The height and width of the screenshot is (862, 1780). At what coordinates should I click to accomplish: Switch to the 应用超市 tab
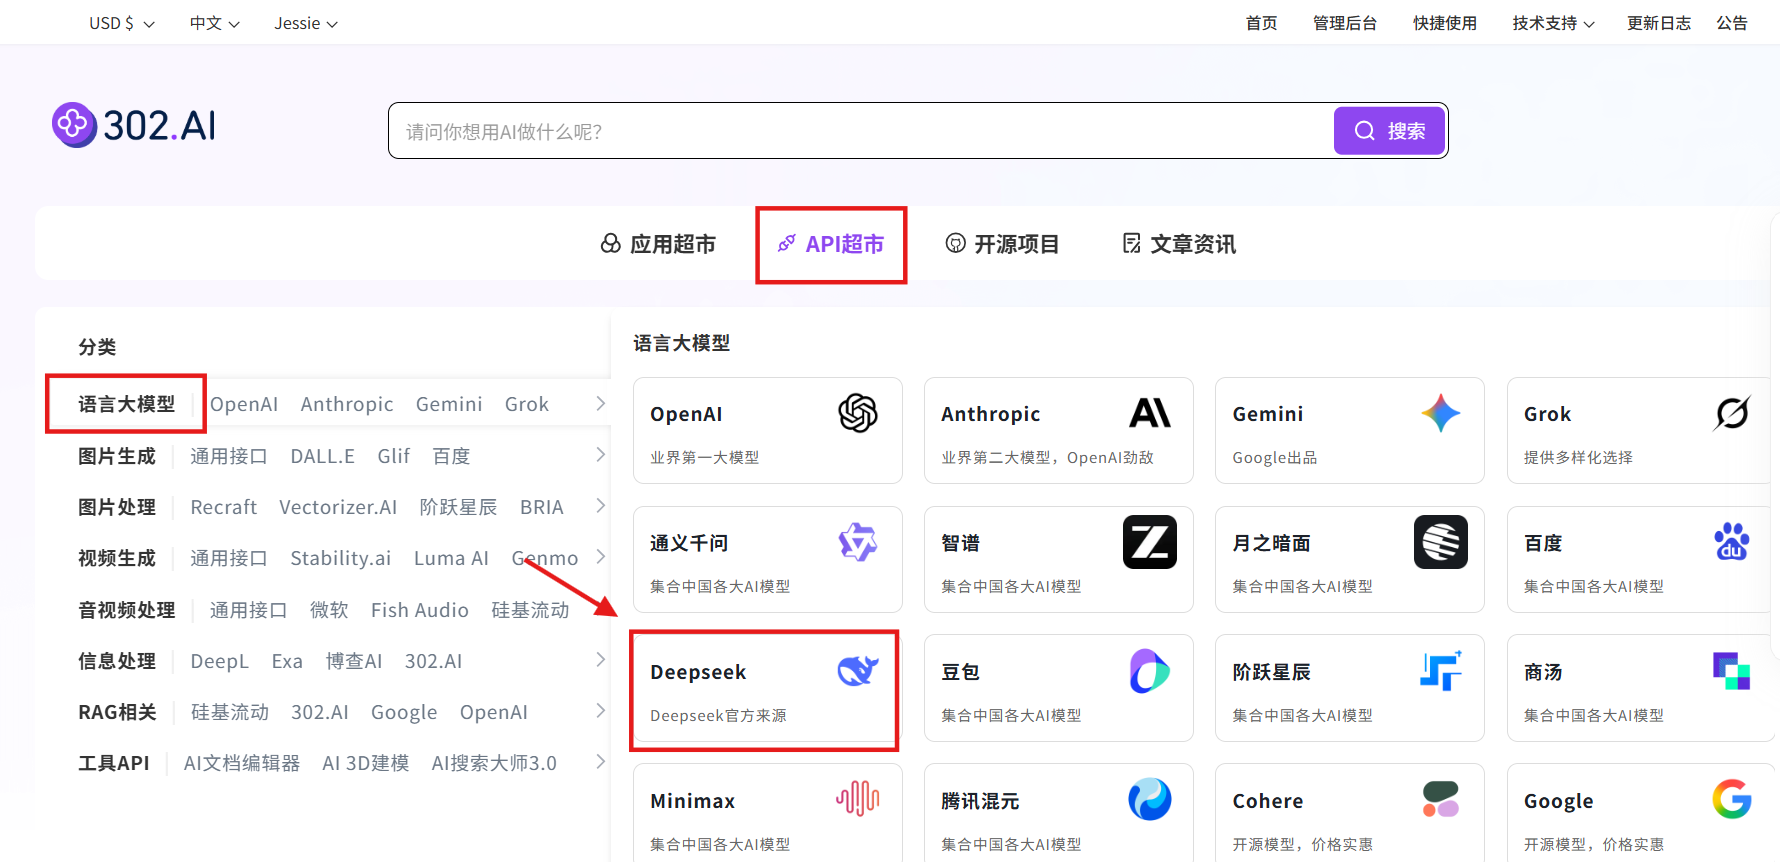[658, 244]
